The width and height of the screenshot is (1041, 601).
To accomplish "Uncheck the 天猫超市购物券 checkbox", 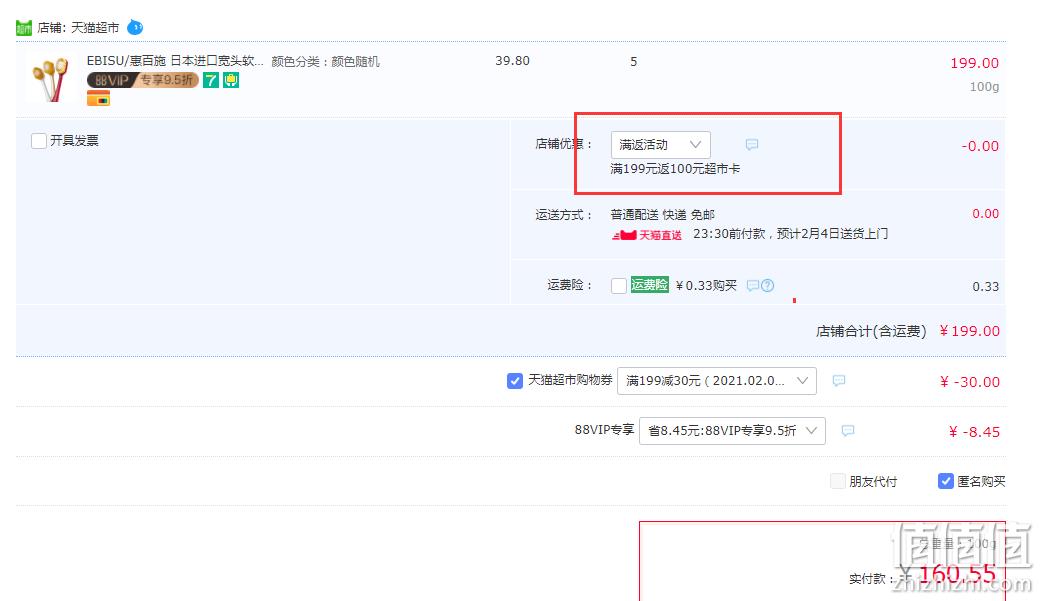I will [515, 381].
